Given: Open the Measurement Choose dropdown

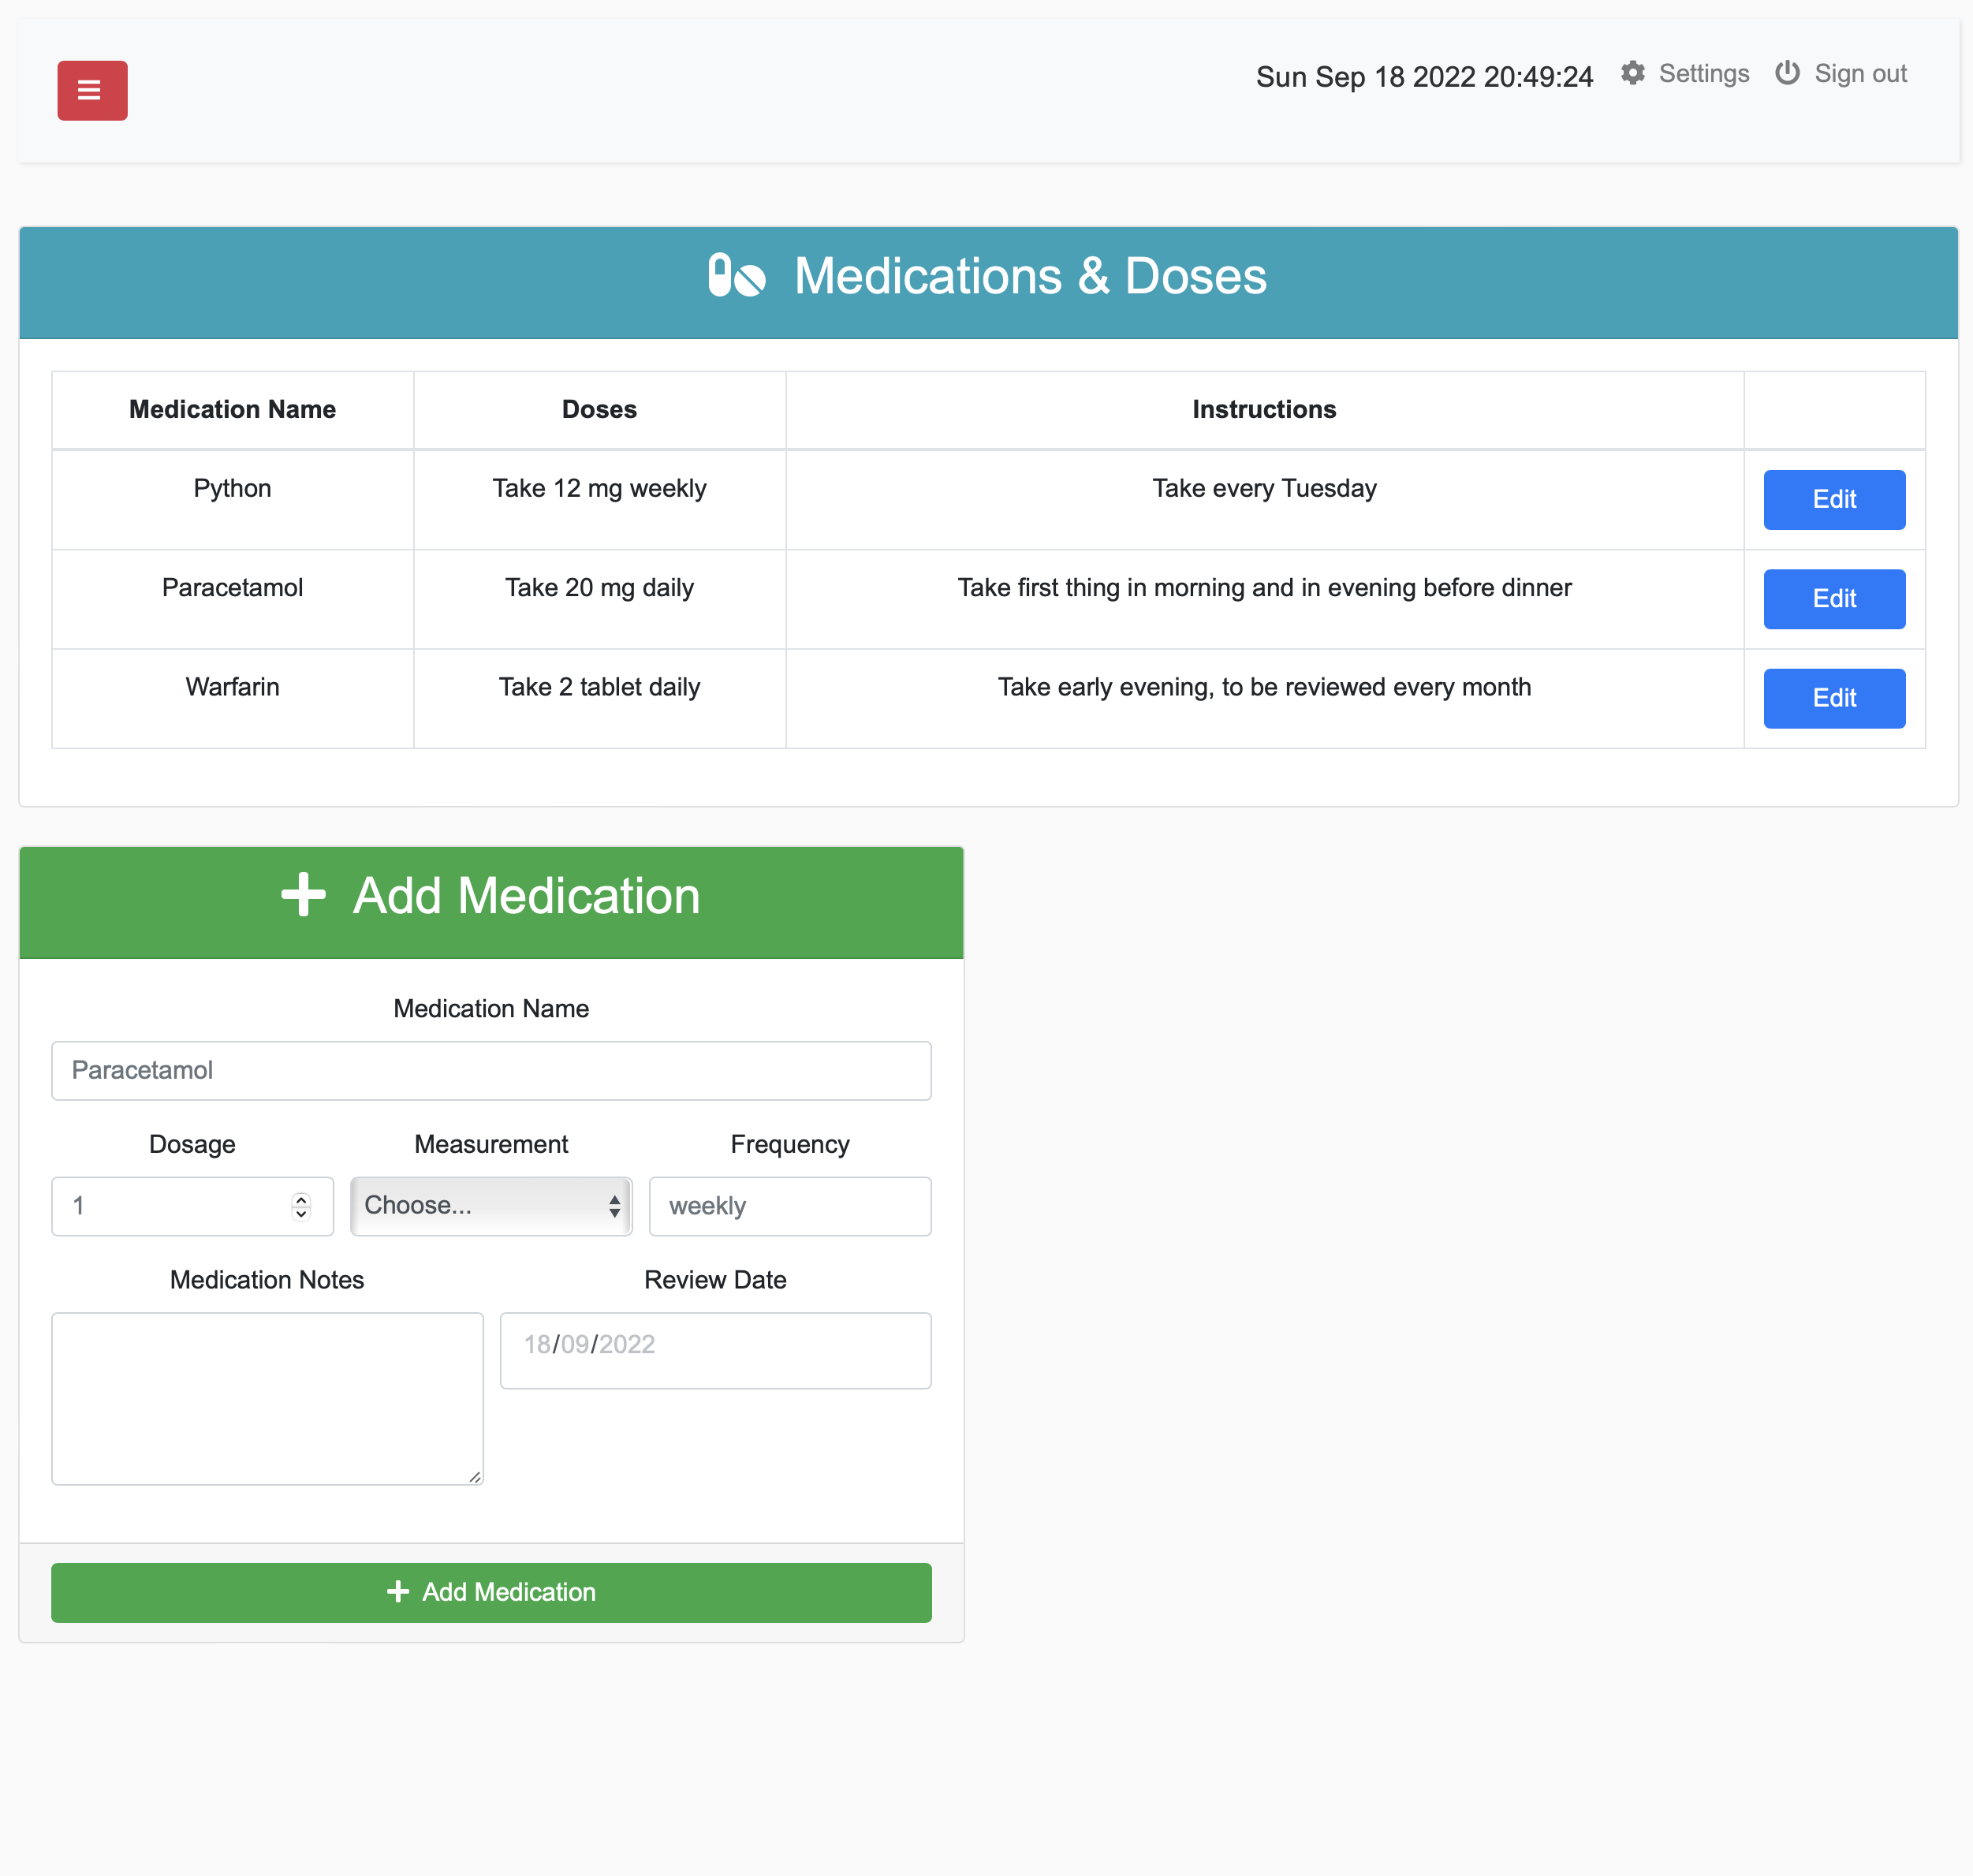Looking at the screenshot, I should point(490,1206).
